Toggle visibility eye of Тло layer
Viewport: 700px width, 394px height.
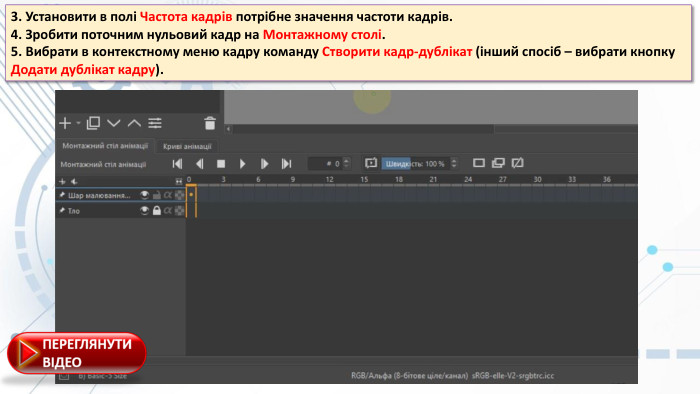[x=144, y=210]
